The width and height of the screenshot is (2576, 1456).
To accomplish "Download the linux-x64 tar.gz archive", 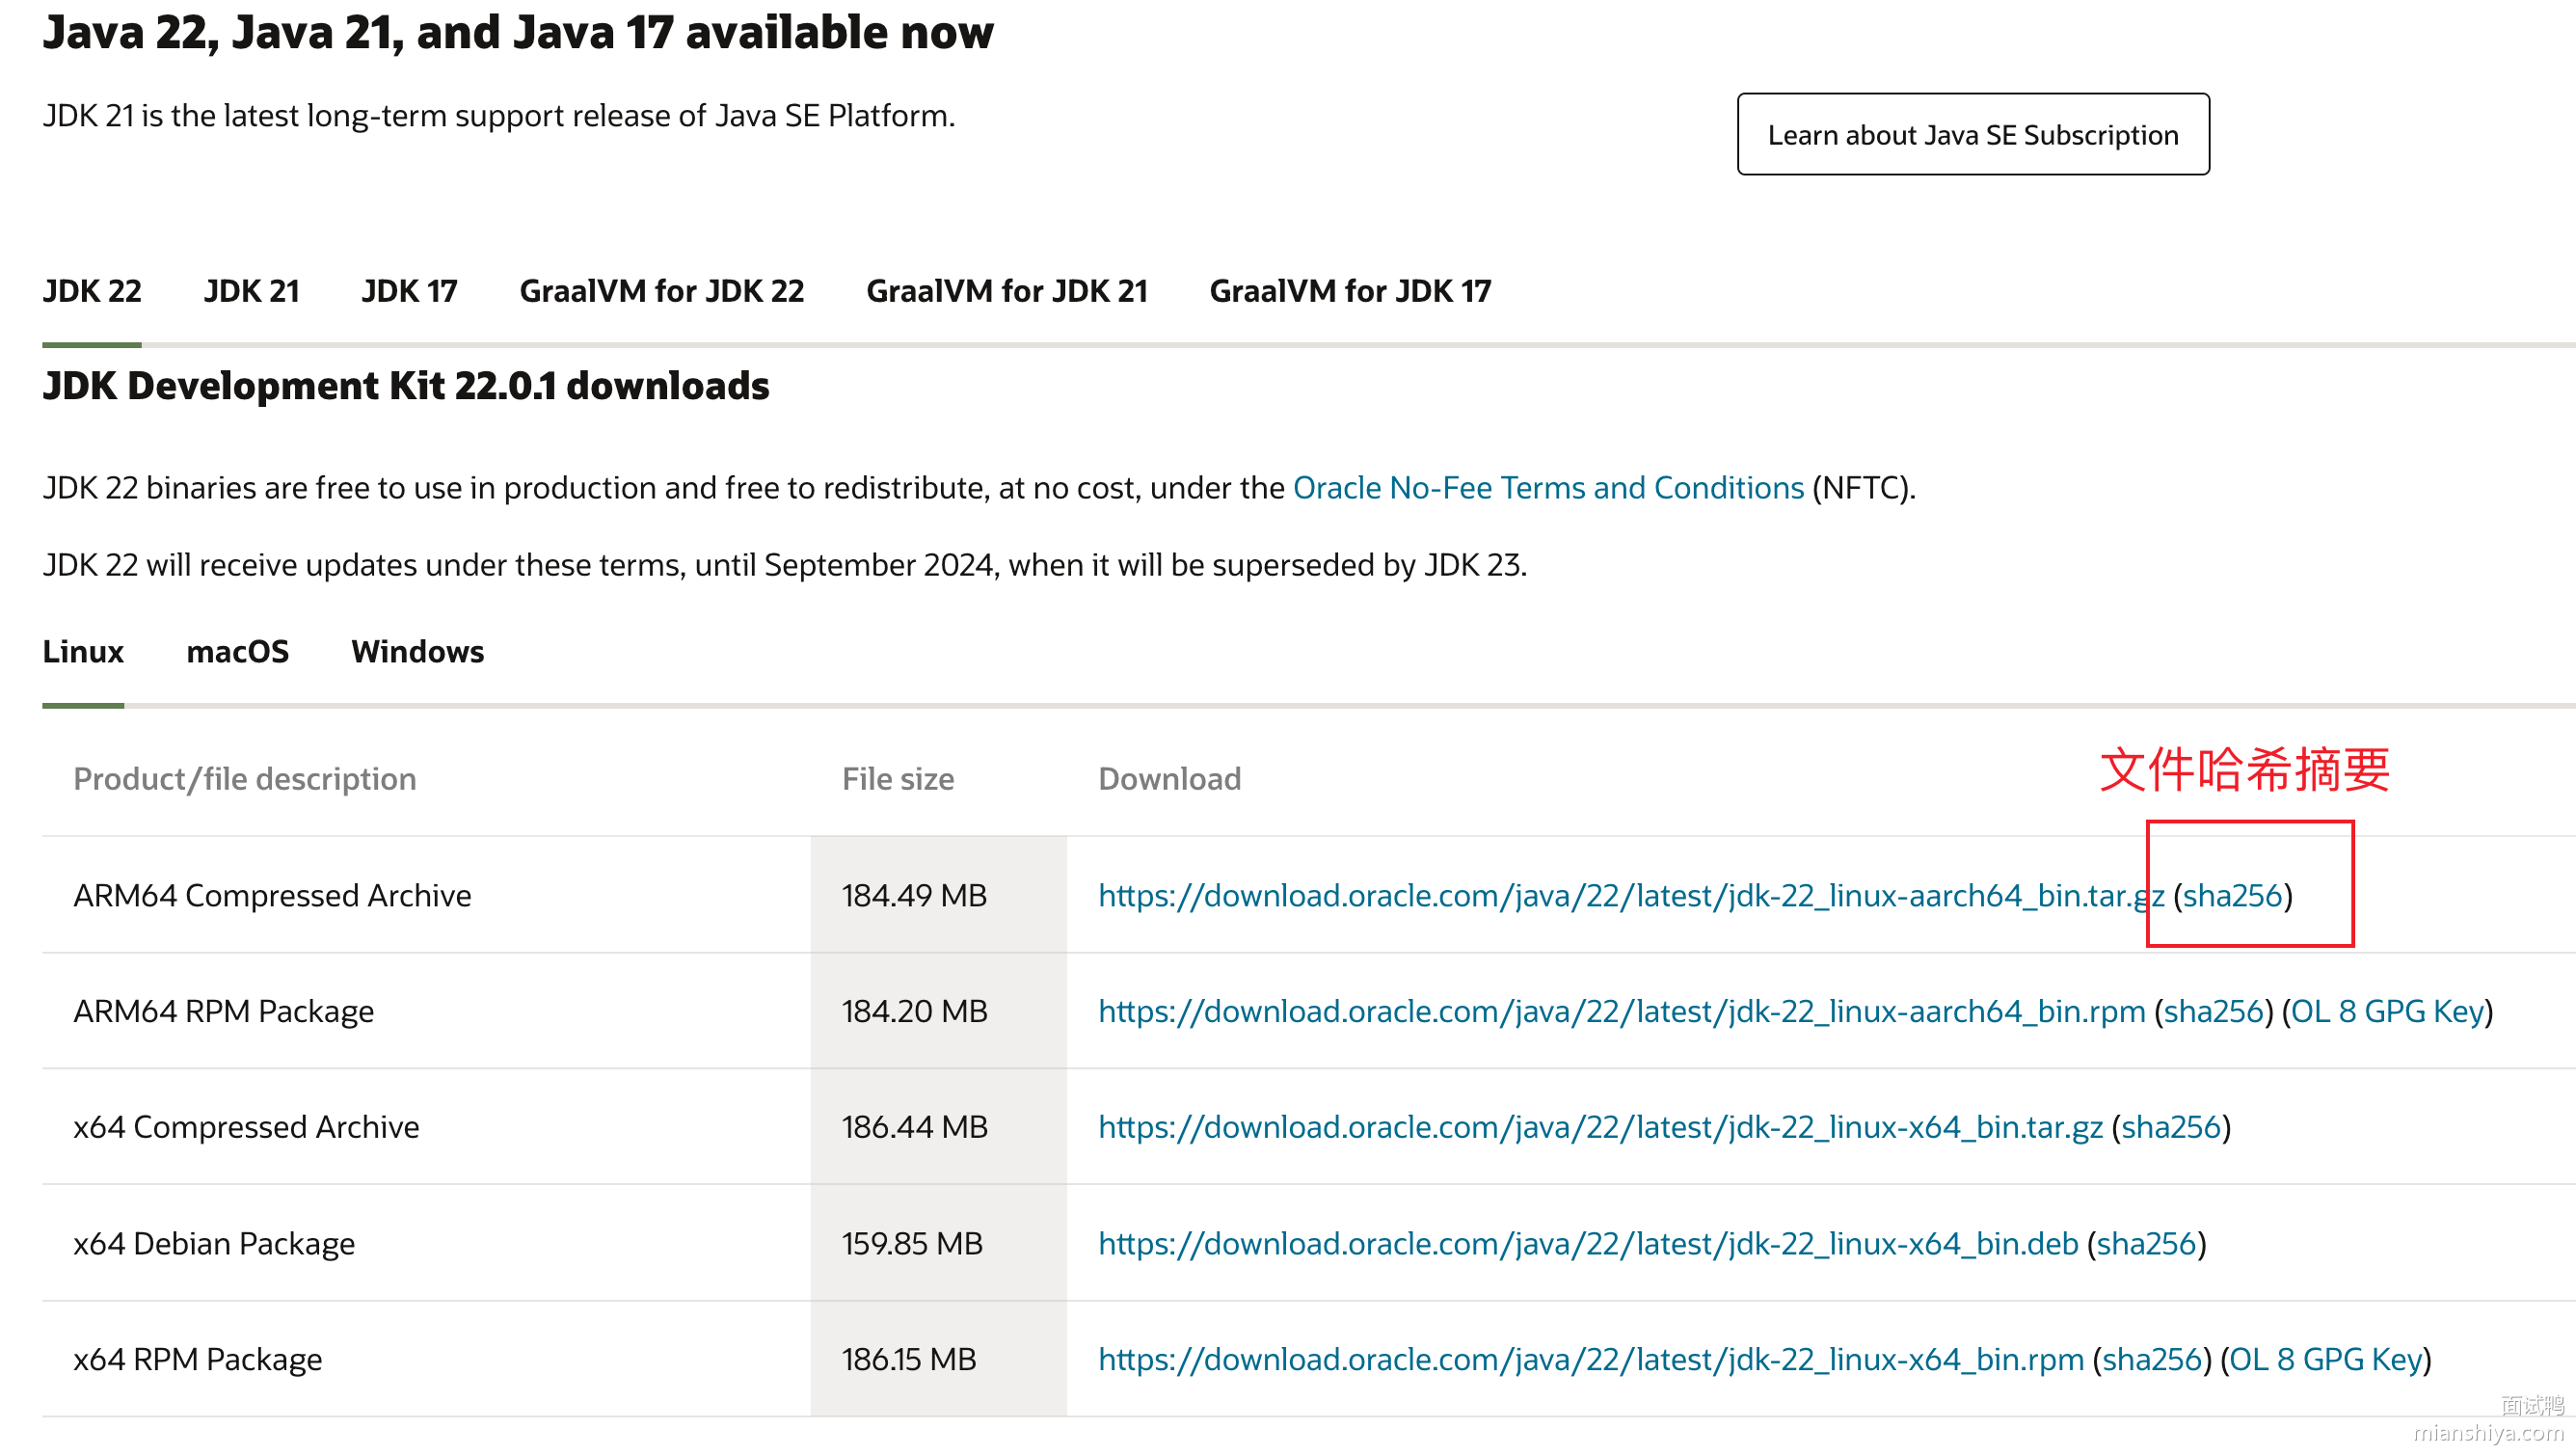I will tap(1600, 1128).
